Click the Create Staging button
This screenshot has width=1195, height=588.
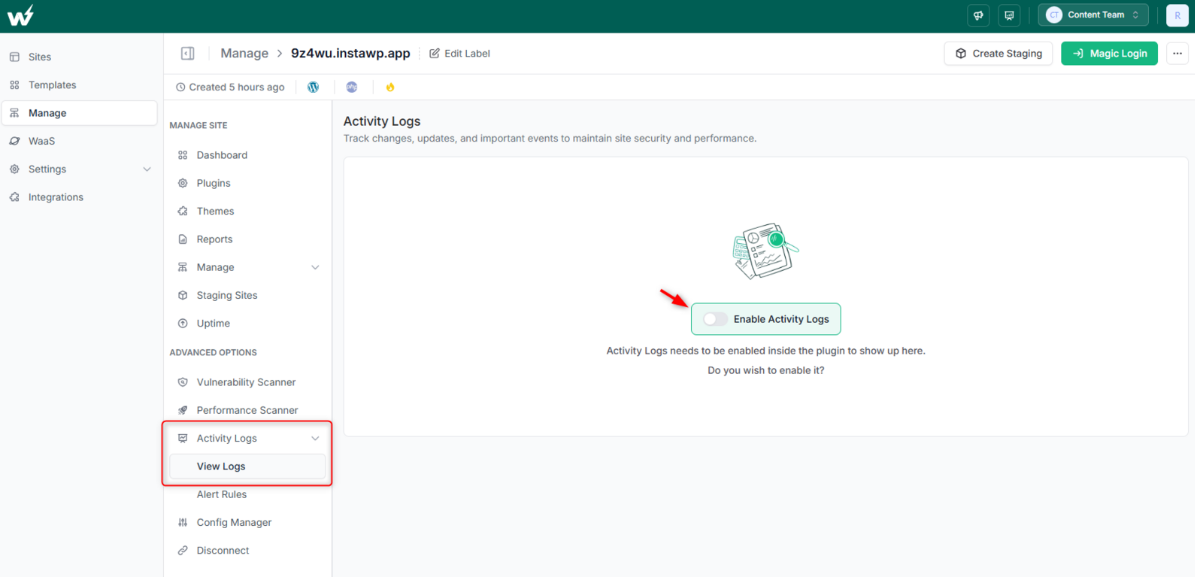pos(998,53)
